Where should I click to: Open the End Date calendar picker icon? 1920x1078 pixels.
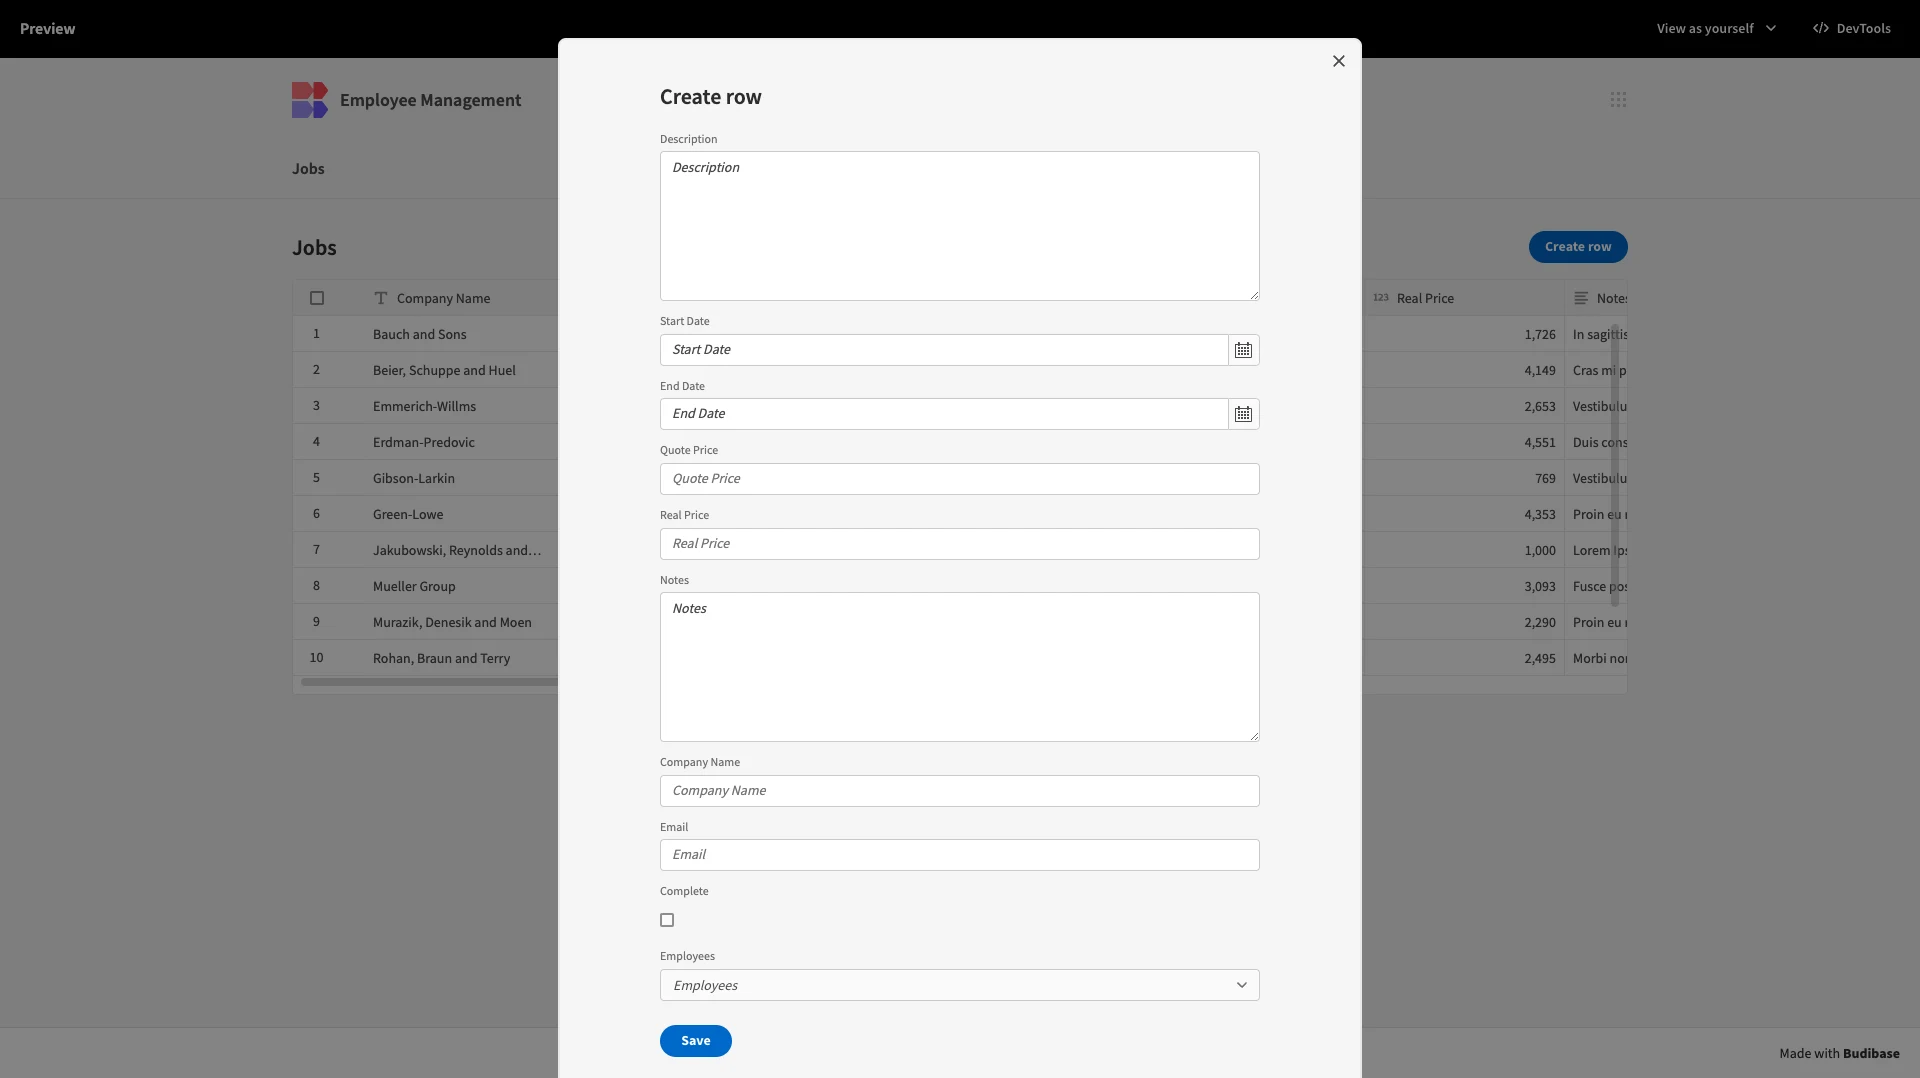[1243, 414]
